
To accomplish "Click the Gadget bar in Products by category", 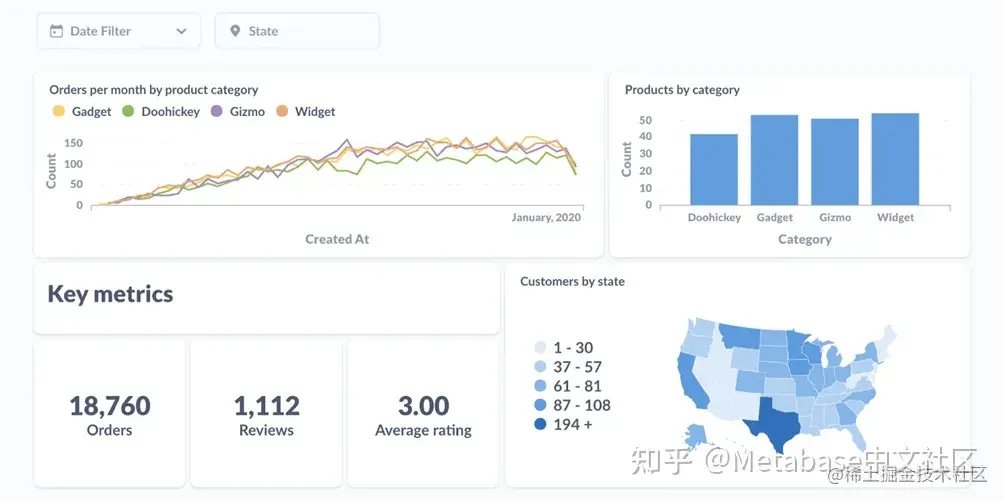I will (775, 160).
